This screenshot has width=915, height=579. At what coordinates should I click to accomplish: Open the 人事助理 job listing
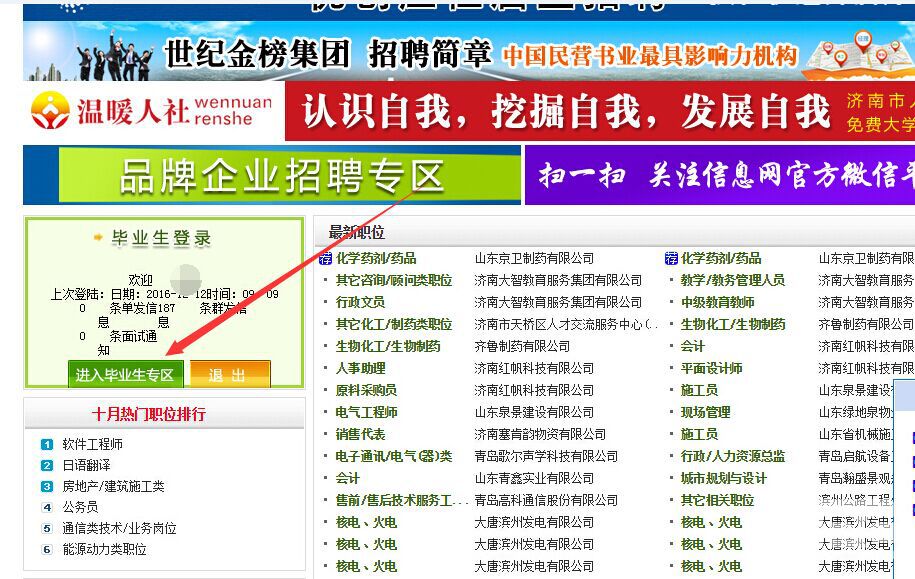point(360,368)
